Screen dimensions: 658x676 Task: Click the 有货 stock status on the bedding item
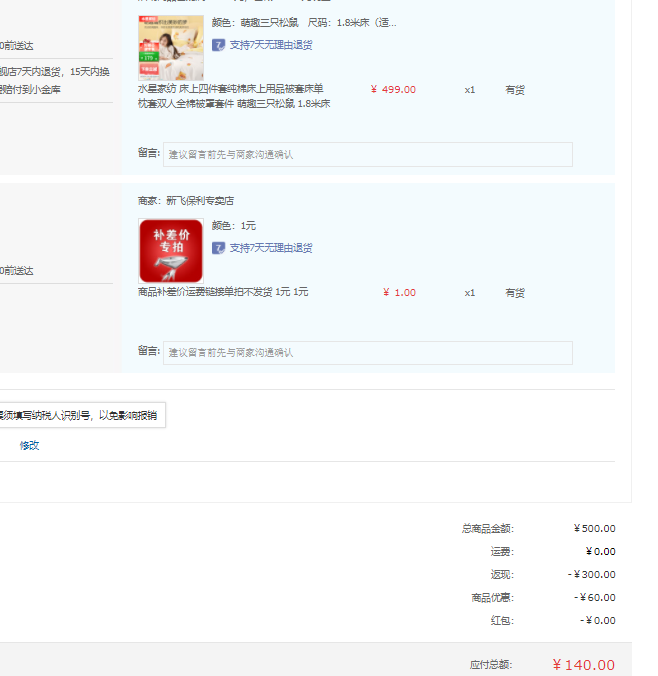[x=515, y=90]
